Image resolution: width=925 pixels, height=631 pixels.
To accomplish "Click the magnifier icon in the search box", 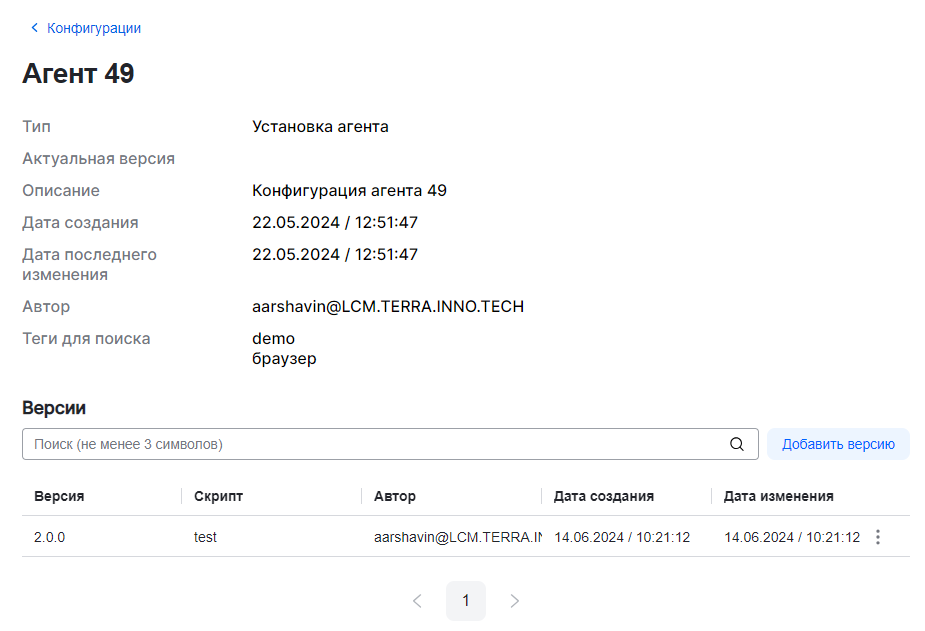I will coord(737,444).
